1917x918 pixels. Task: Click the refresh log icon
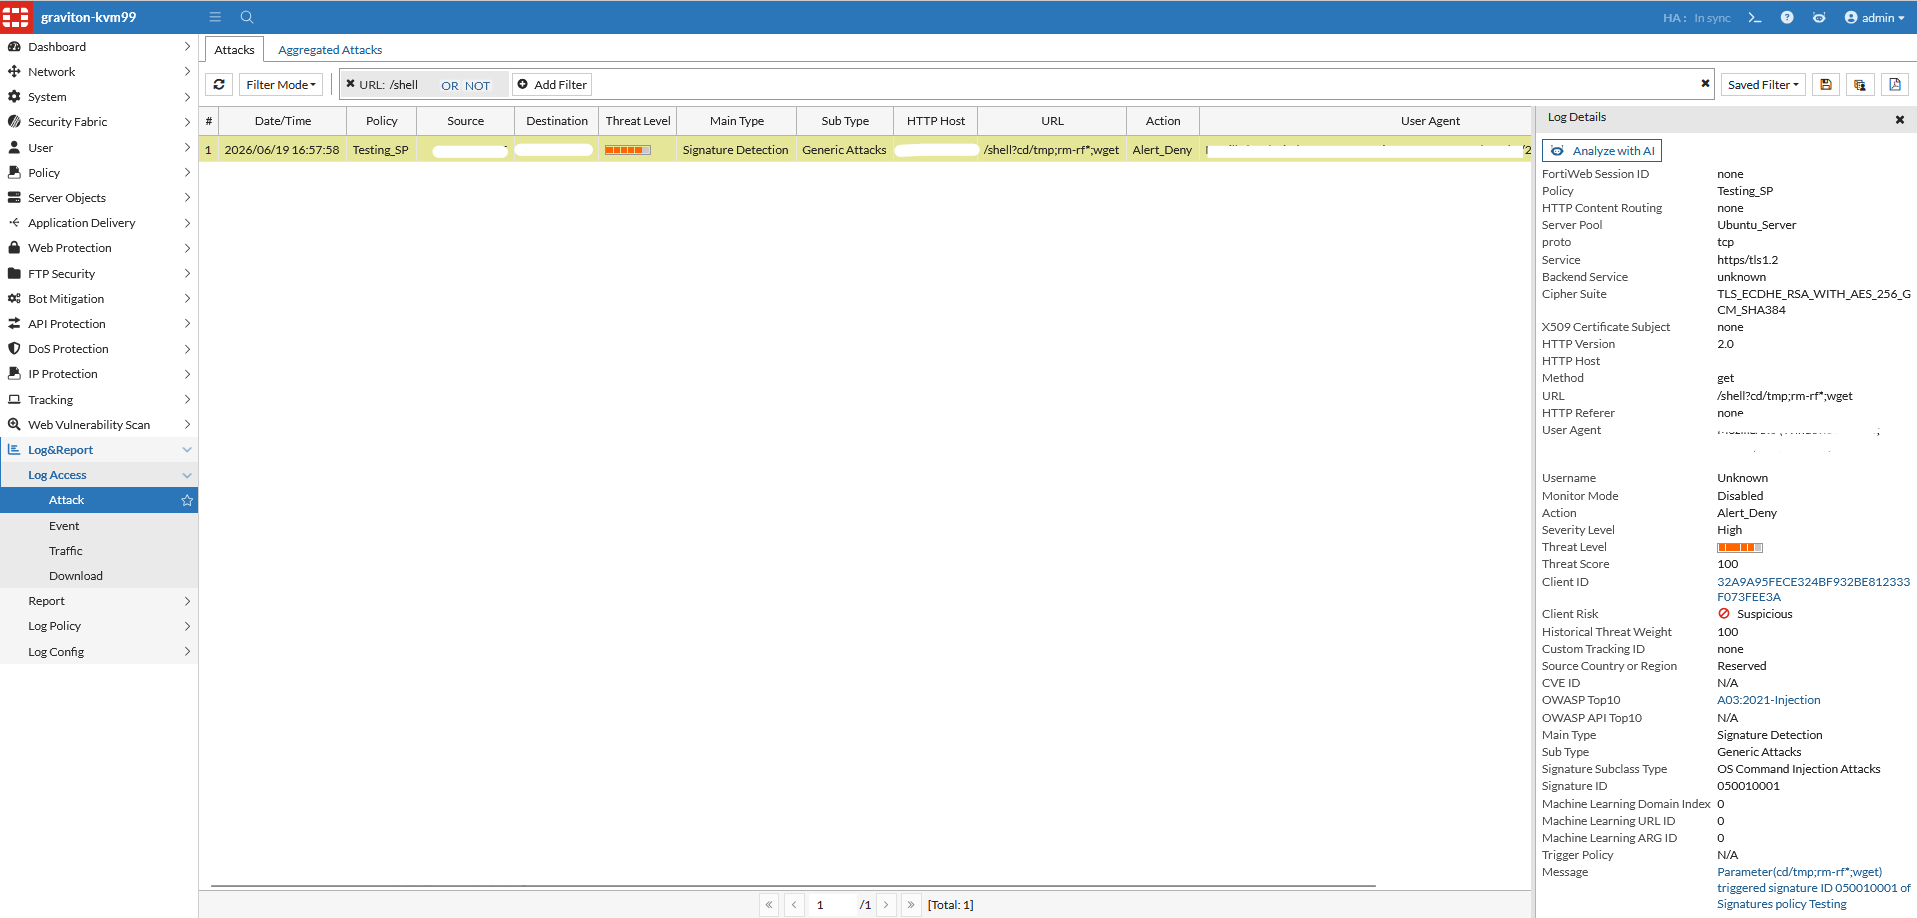pos(219,85)
